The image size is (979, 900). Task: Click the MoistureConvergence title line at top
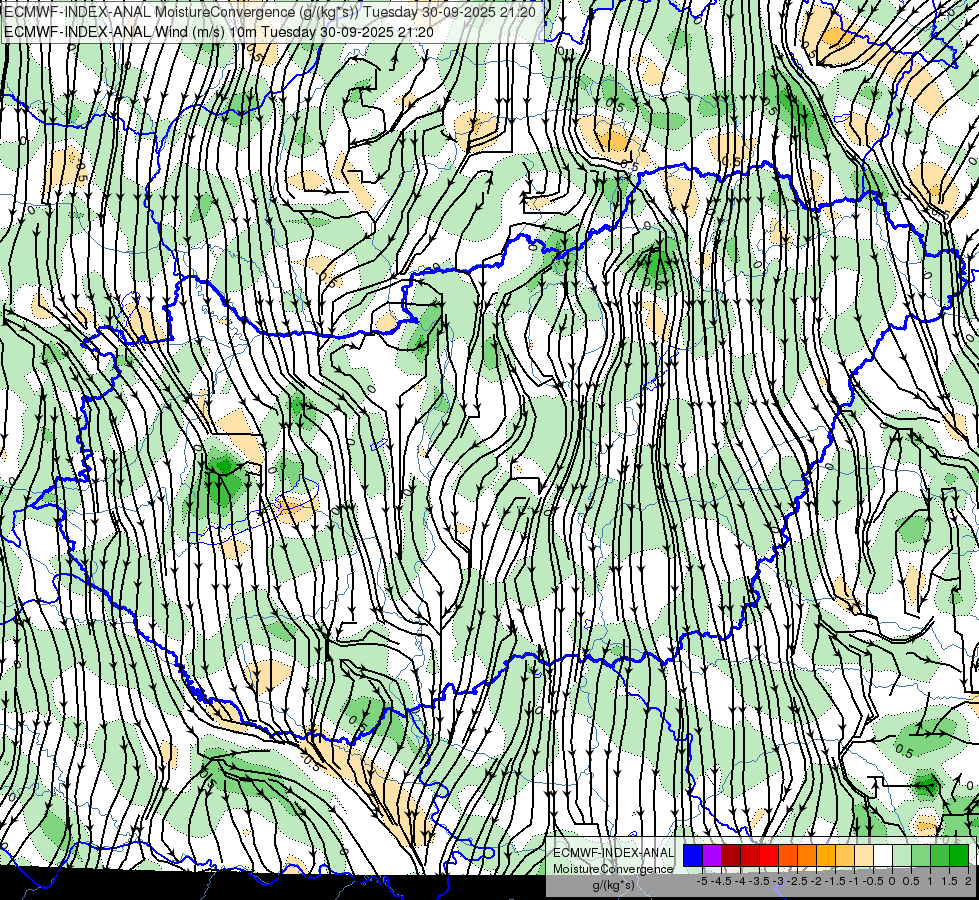point(269,12)
